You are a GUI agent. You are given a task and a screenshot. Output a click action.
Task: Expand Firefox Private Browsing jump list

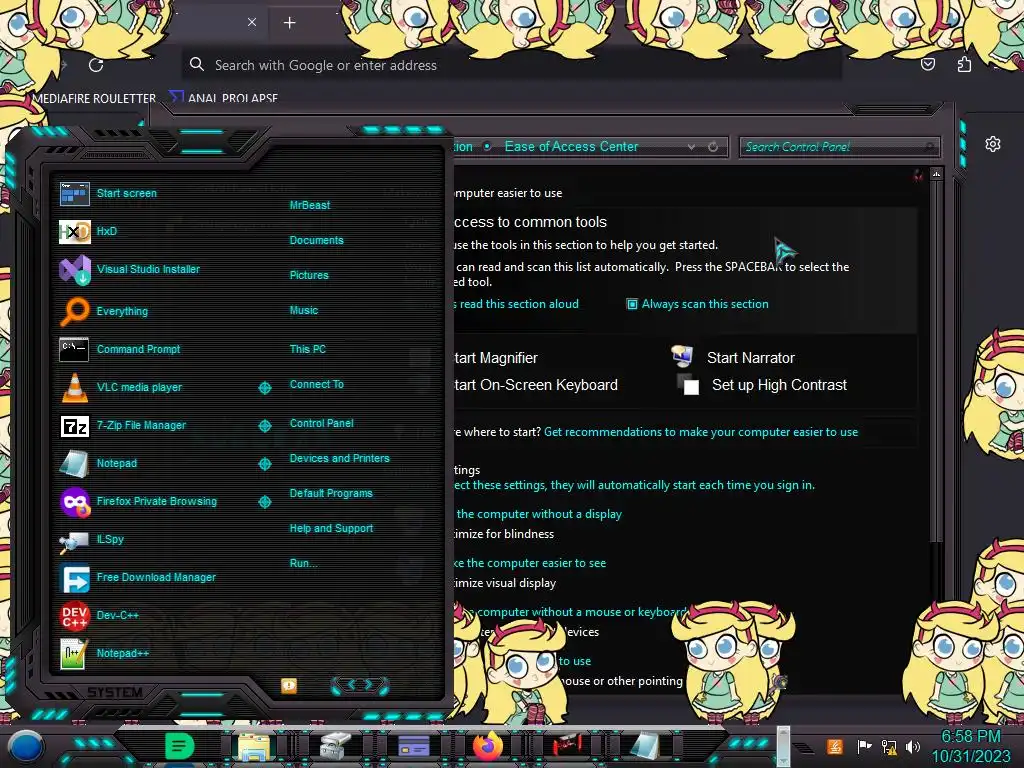[264, 502]
